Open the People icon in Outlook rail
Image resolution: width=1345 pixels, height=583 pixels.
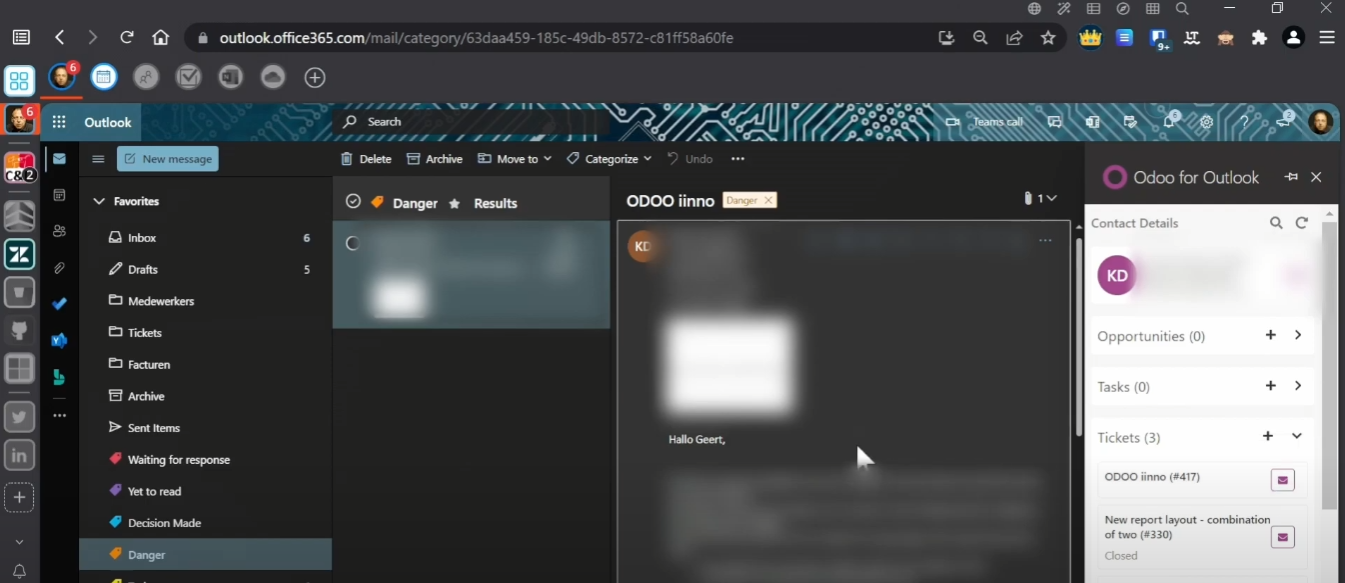tap(60, 231)
